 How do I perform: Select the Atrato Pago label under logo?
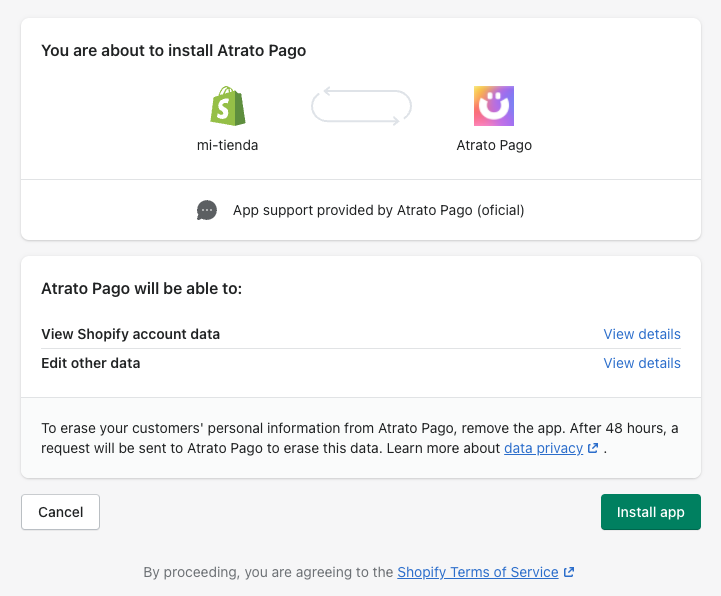click(494, 145)
